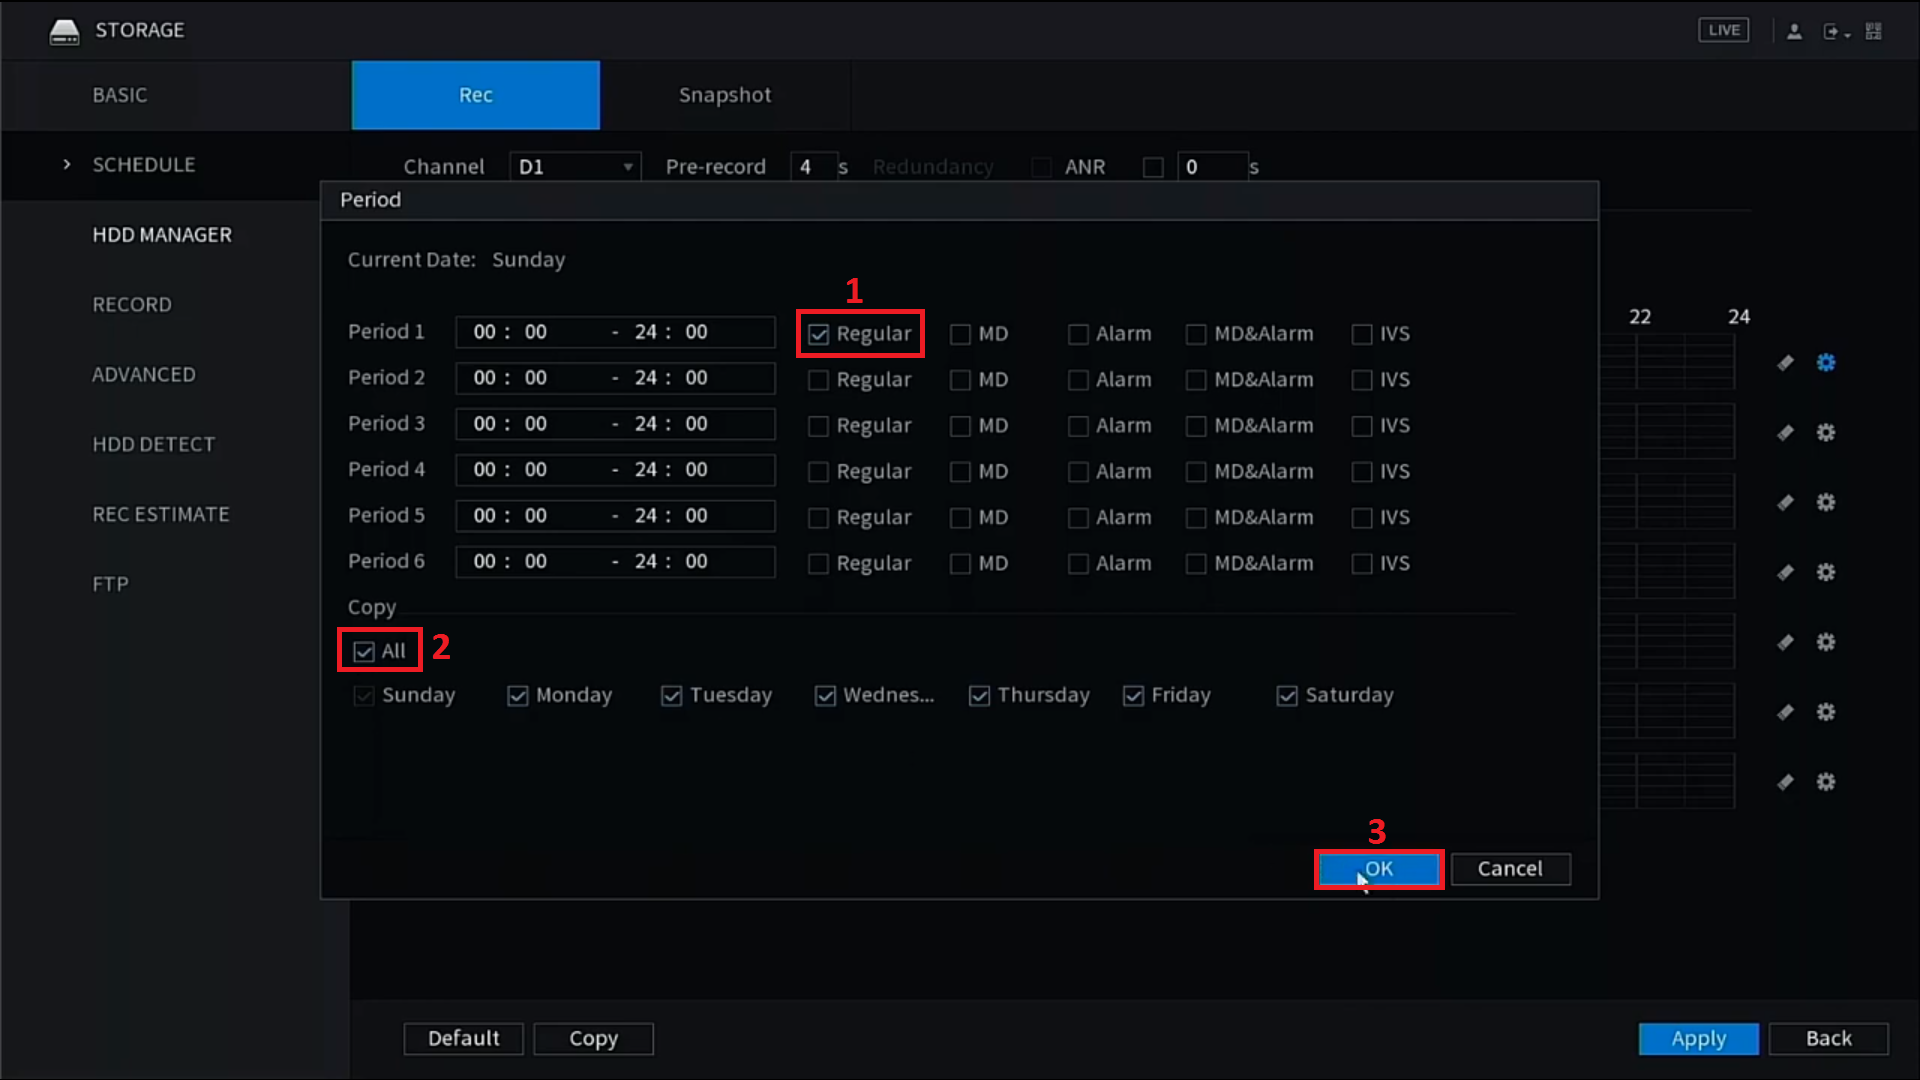Switch to the Snapshot tab
This screenshot has height=1080, width=1920.
click(x=725, y=95)
